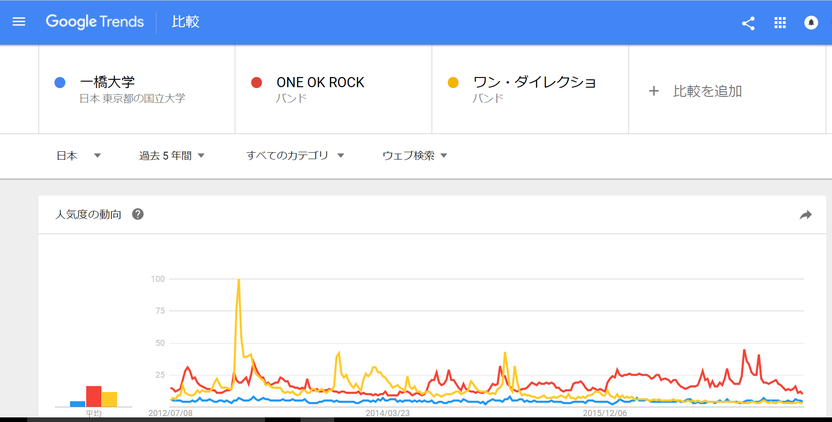Click the share icon in header
The width and height of the screenshot is (832, 422).
tap(748, 23)
